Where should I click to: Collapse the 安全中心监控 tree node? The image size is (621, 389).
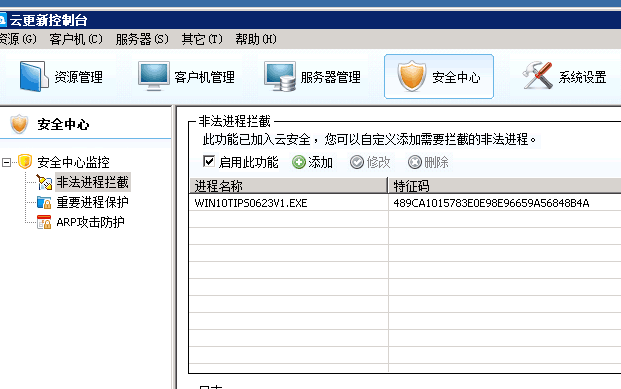tap(6, 162)
